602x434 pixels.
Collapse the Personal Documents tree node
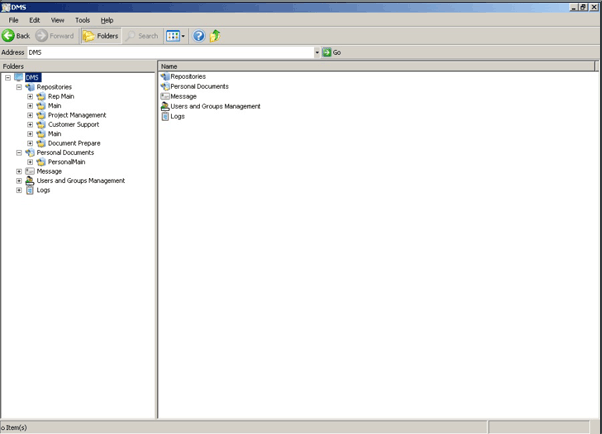pyautogui.click(x=19, y=152)
